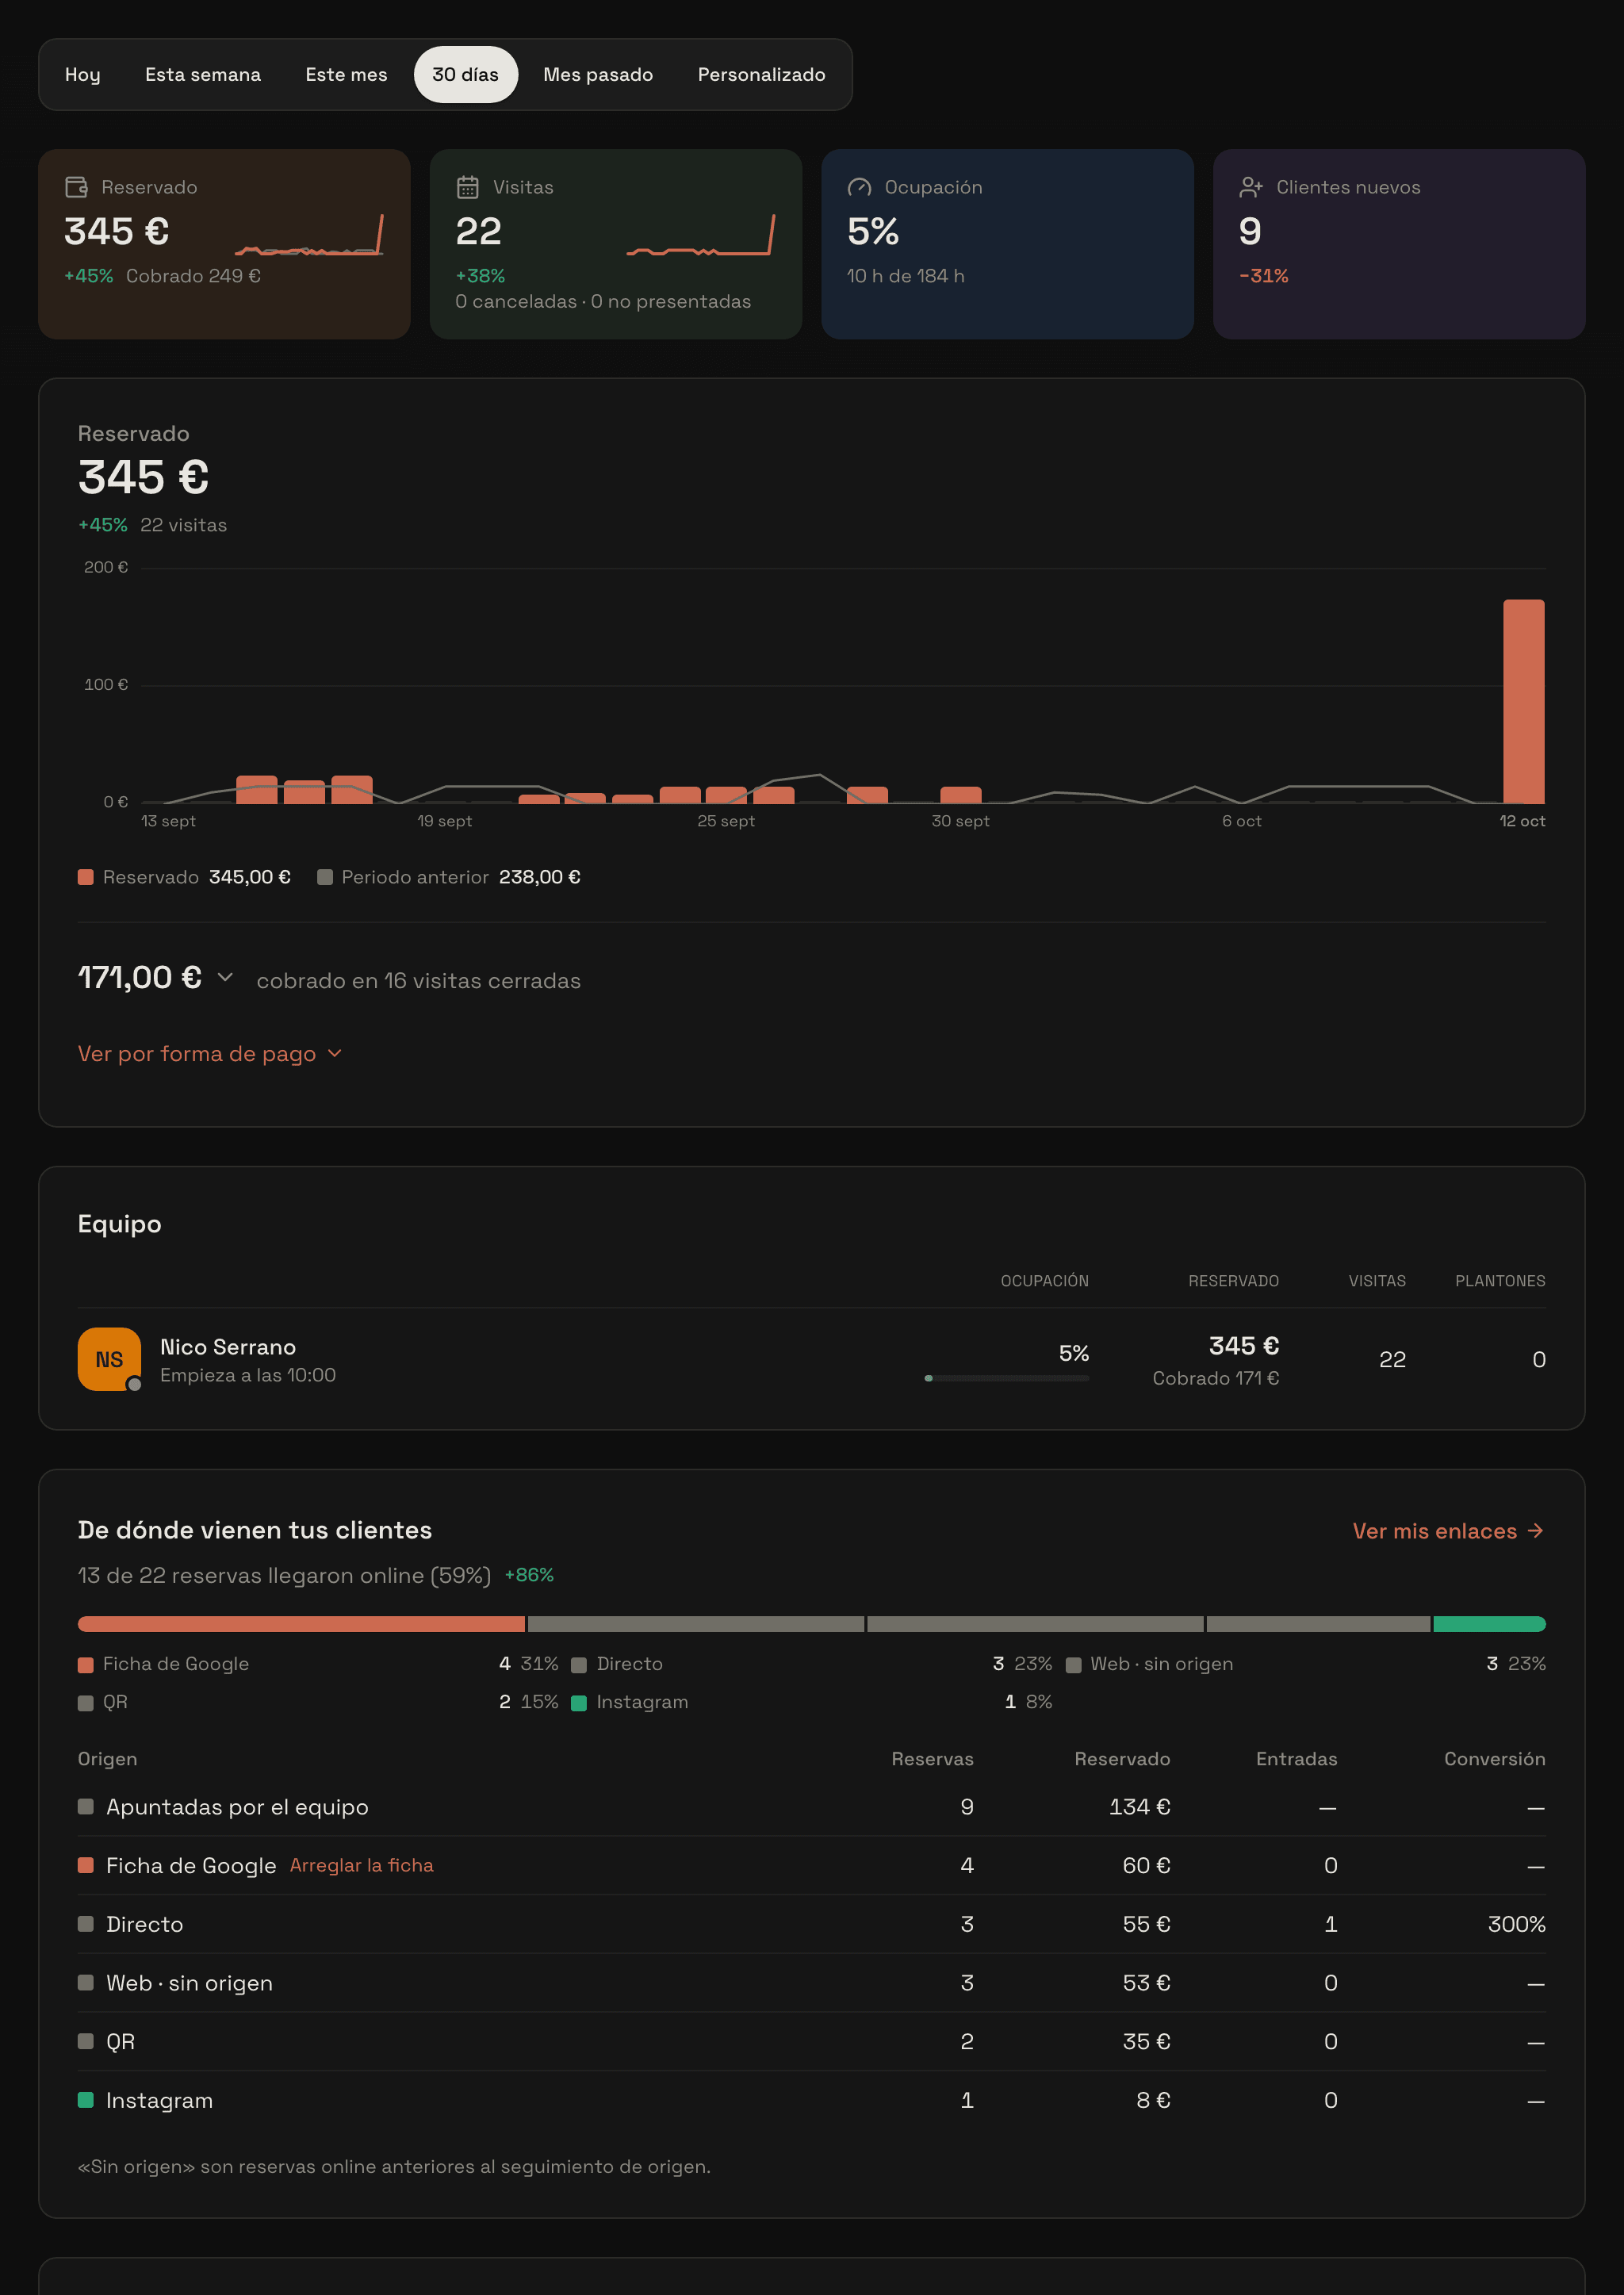Click the green Instagram bar segment
This screenshot has height=2295, width=1624.
coord(1489,1624)
